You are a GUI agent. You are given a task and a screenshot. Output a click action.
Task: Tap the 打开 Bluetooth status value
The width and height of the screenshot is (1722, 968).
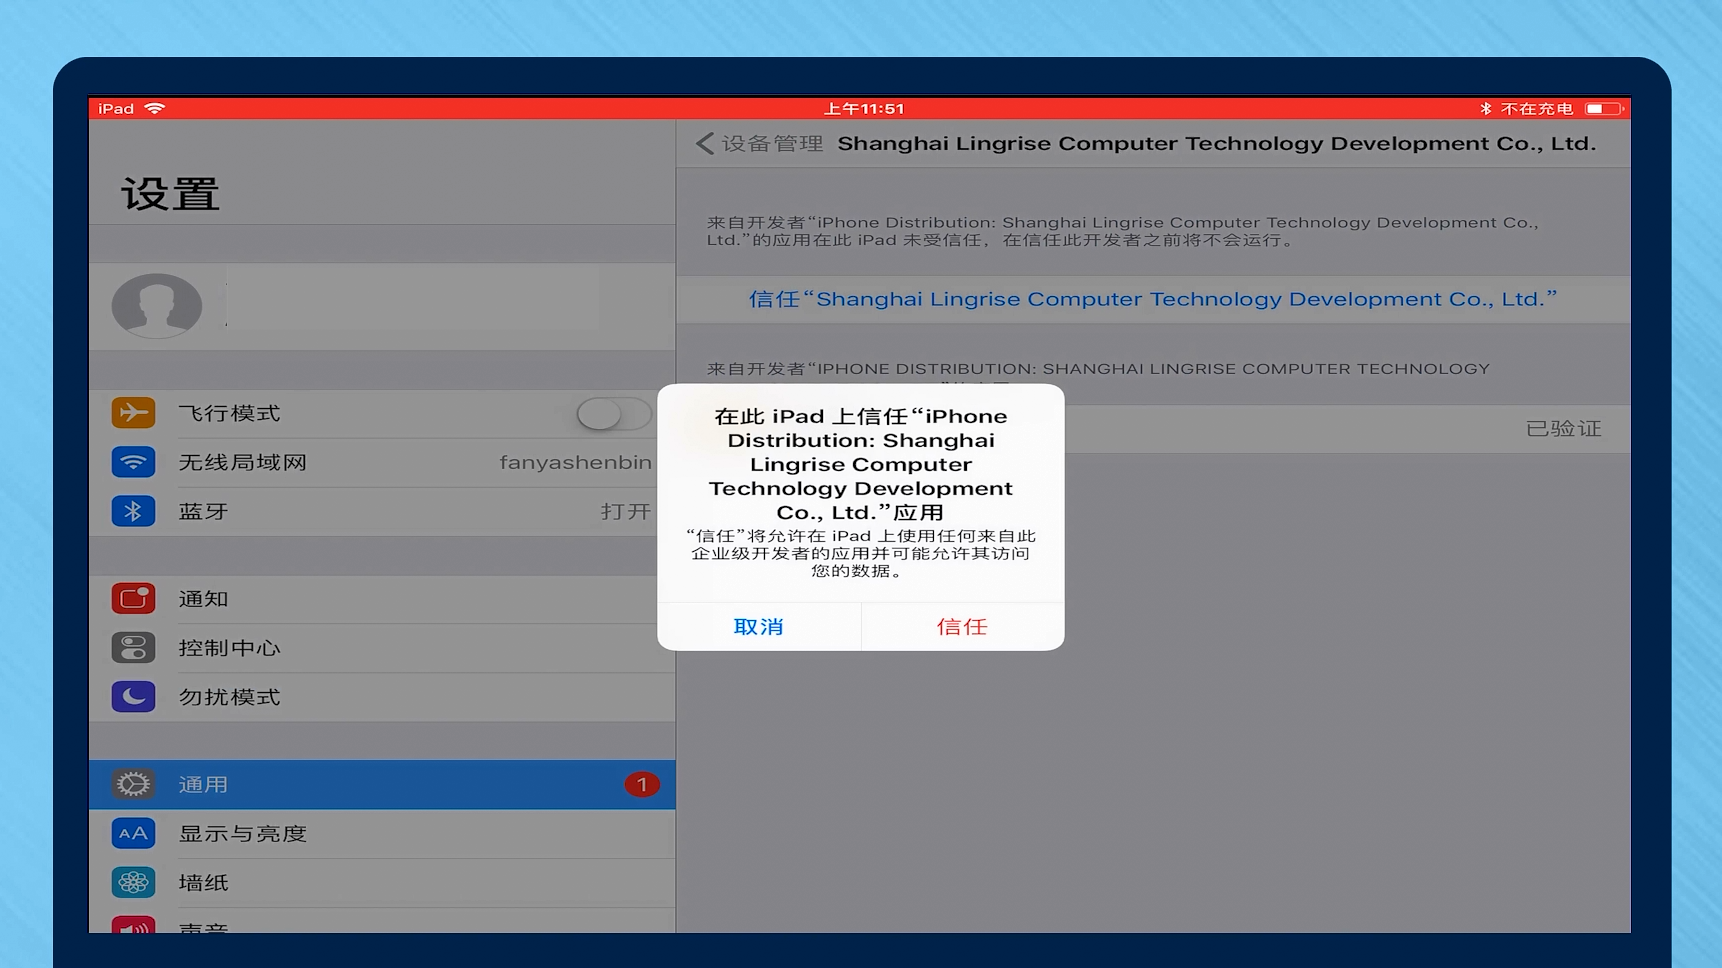[x=626, y=511]
